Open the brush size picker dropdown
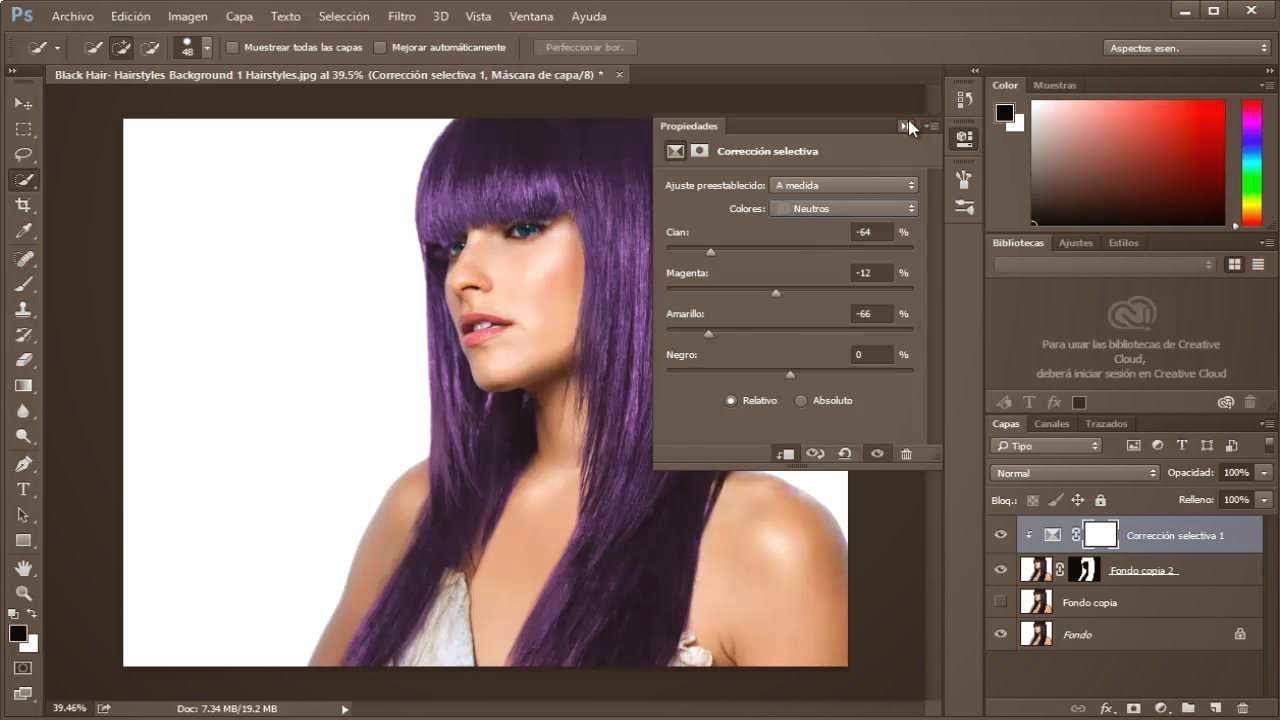Viewport: 1280px width, 720px height. pos(207,47)
